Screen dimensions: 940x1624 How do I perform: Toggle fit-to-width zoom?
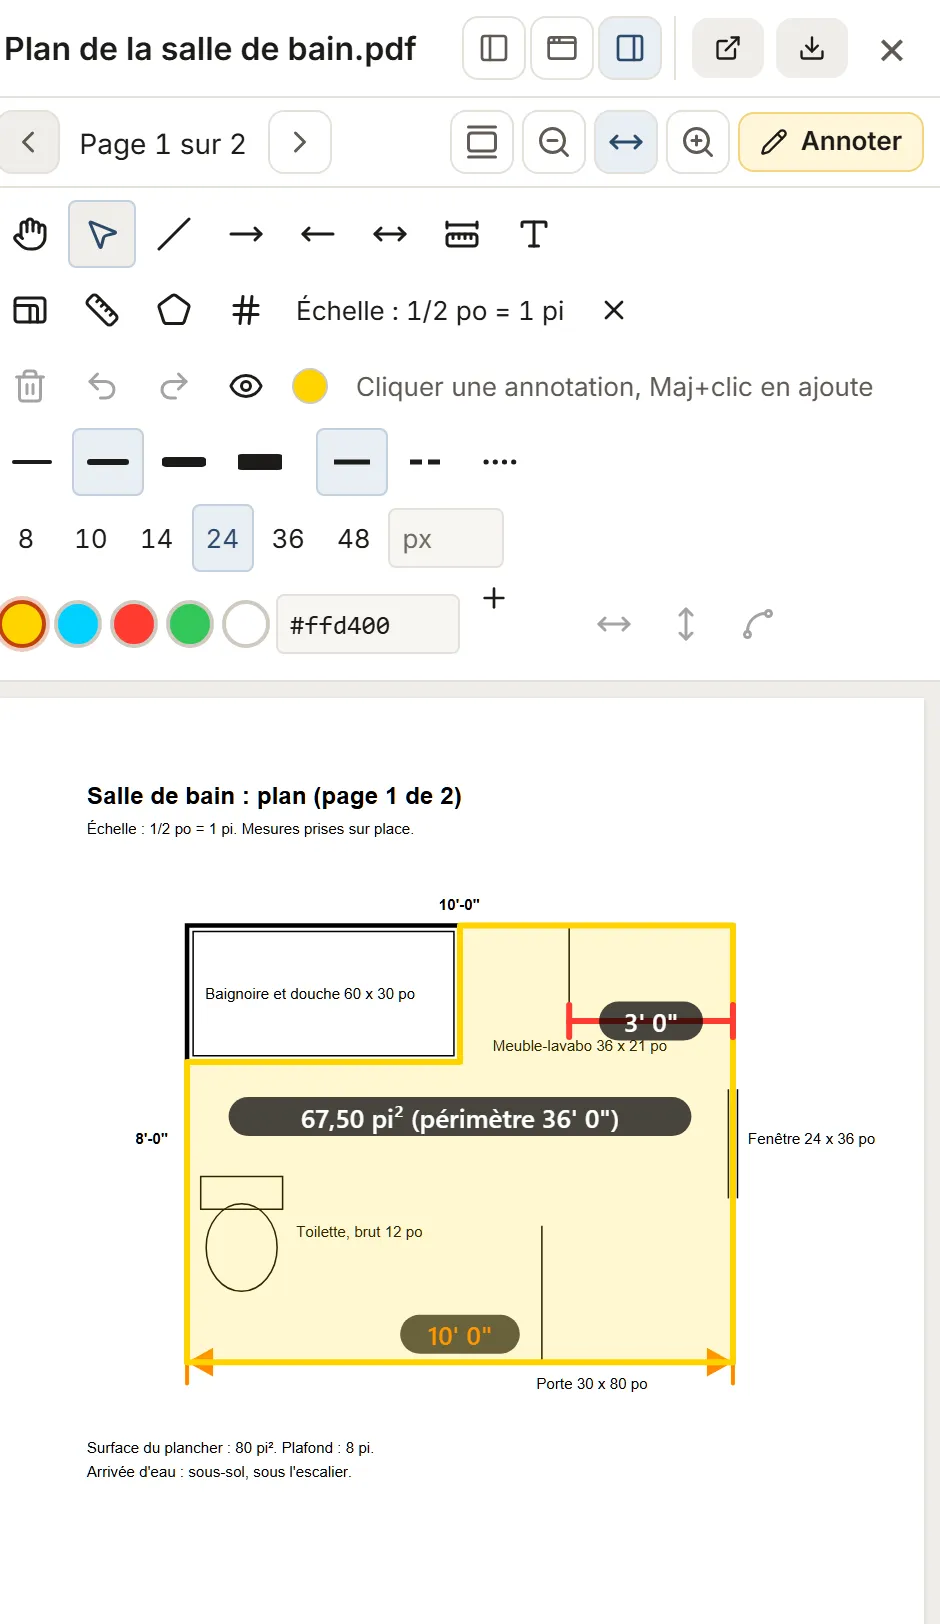point(626,142)
